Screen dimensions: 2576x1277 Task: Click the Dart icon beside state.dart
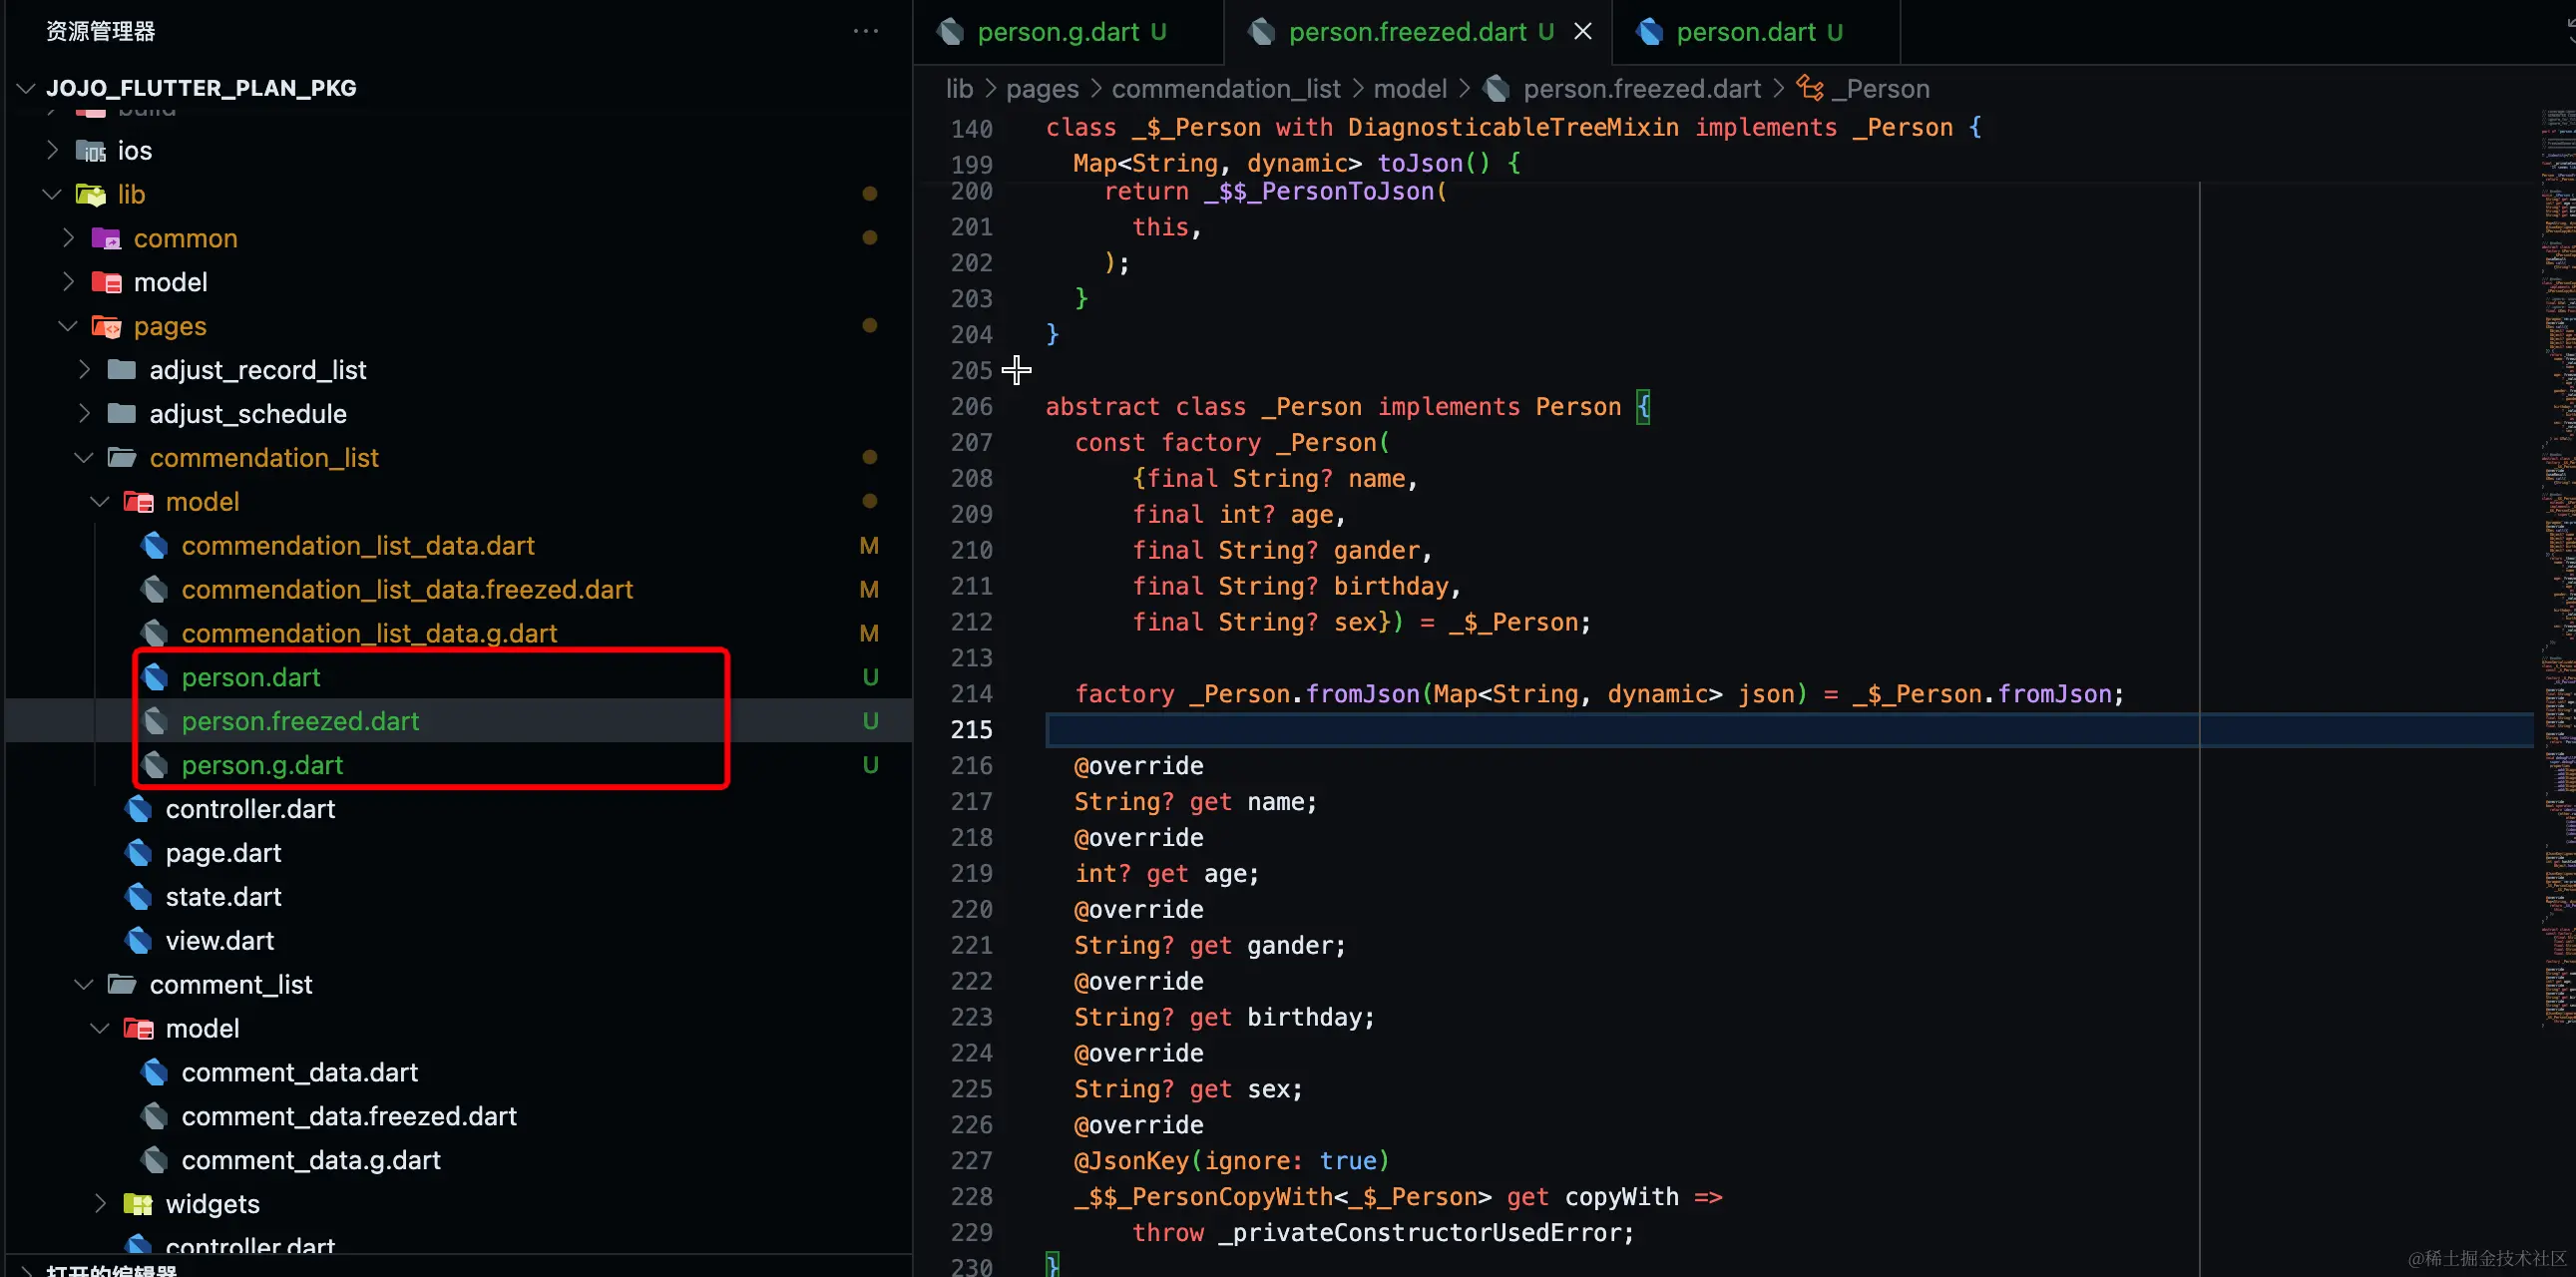pyautogui.click(x=138, y=897)
